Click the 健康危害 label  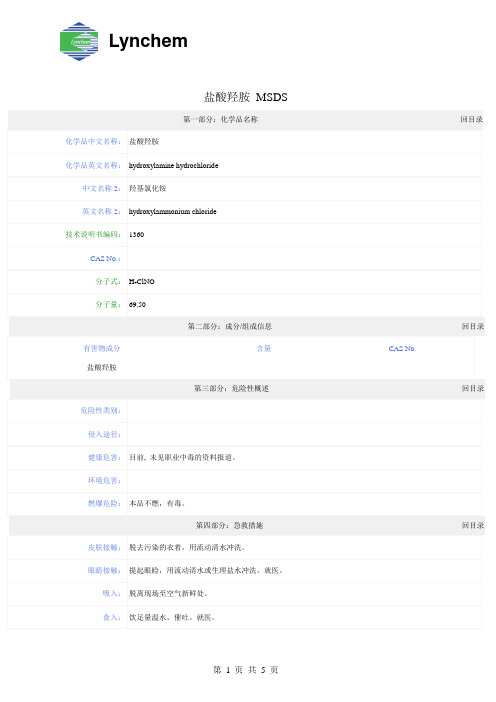104,458
